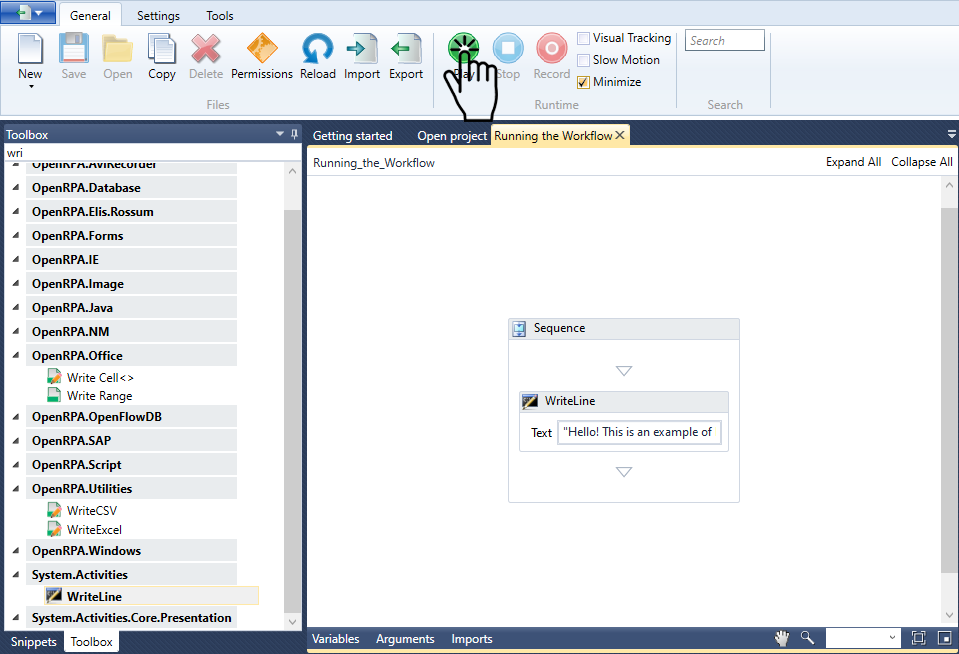The image size is (959, 654).
Task: Toggle the Toolbox pin icon
Action: tap(294, 133)
